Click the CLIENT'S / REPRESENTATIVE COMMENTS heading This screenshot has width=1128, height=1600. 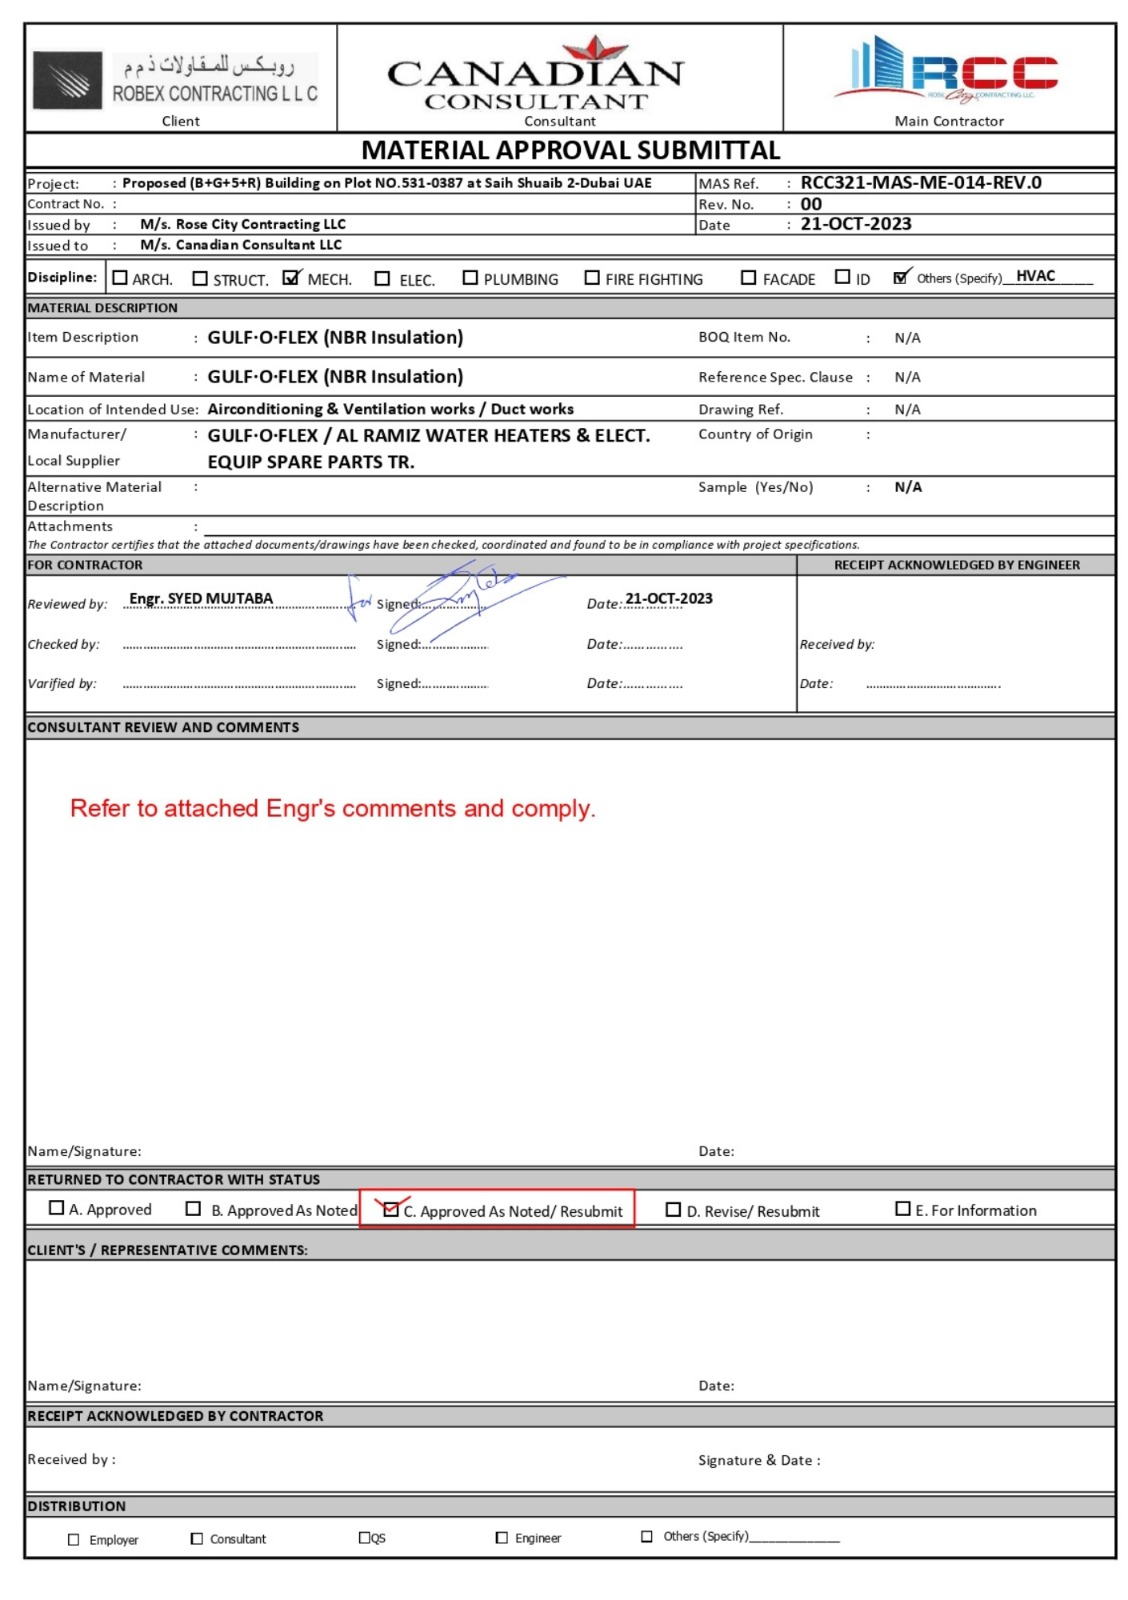pos(168,1250)
